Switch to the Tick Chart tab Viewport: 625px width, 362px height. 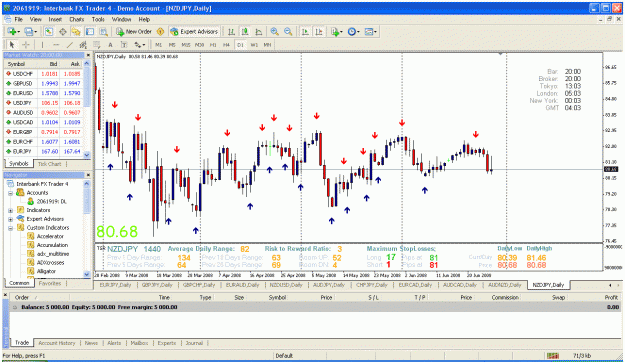coord(49,164)
